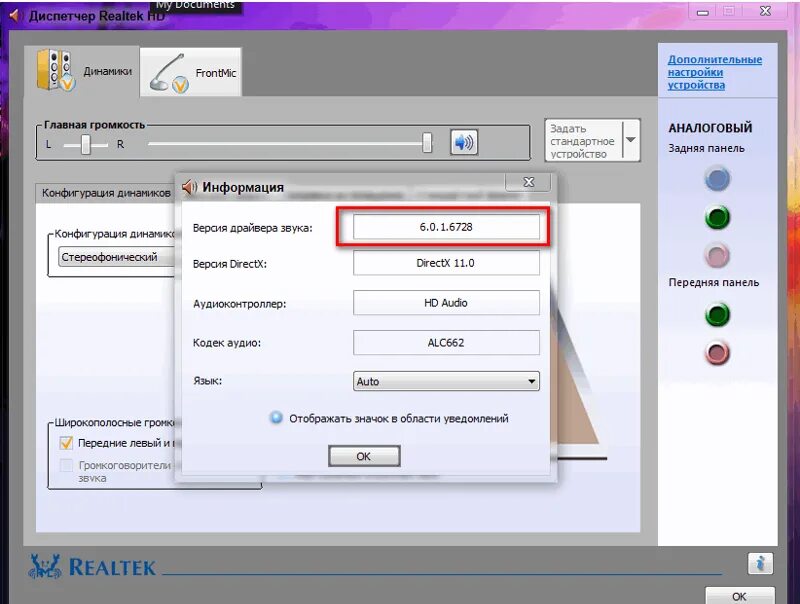This screenshot has width=800, height=604.
Task: Uncheck Передние левый и правый checkbox
Action: pyautogui.click(x=66, y=442)
